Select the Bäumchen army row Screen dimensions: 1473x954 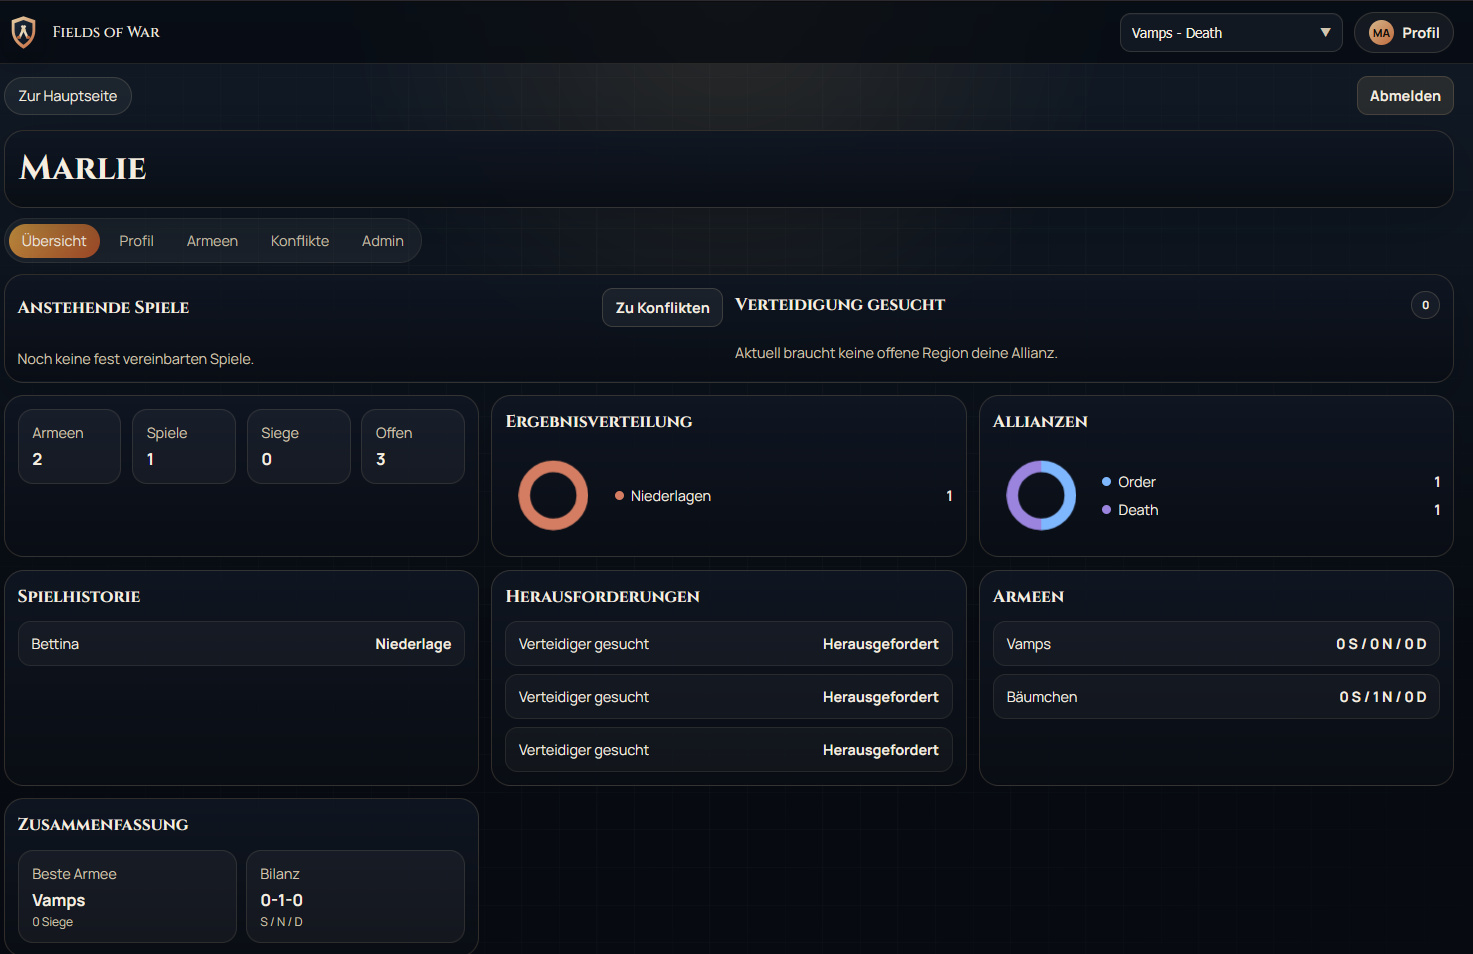1215,697
